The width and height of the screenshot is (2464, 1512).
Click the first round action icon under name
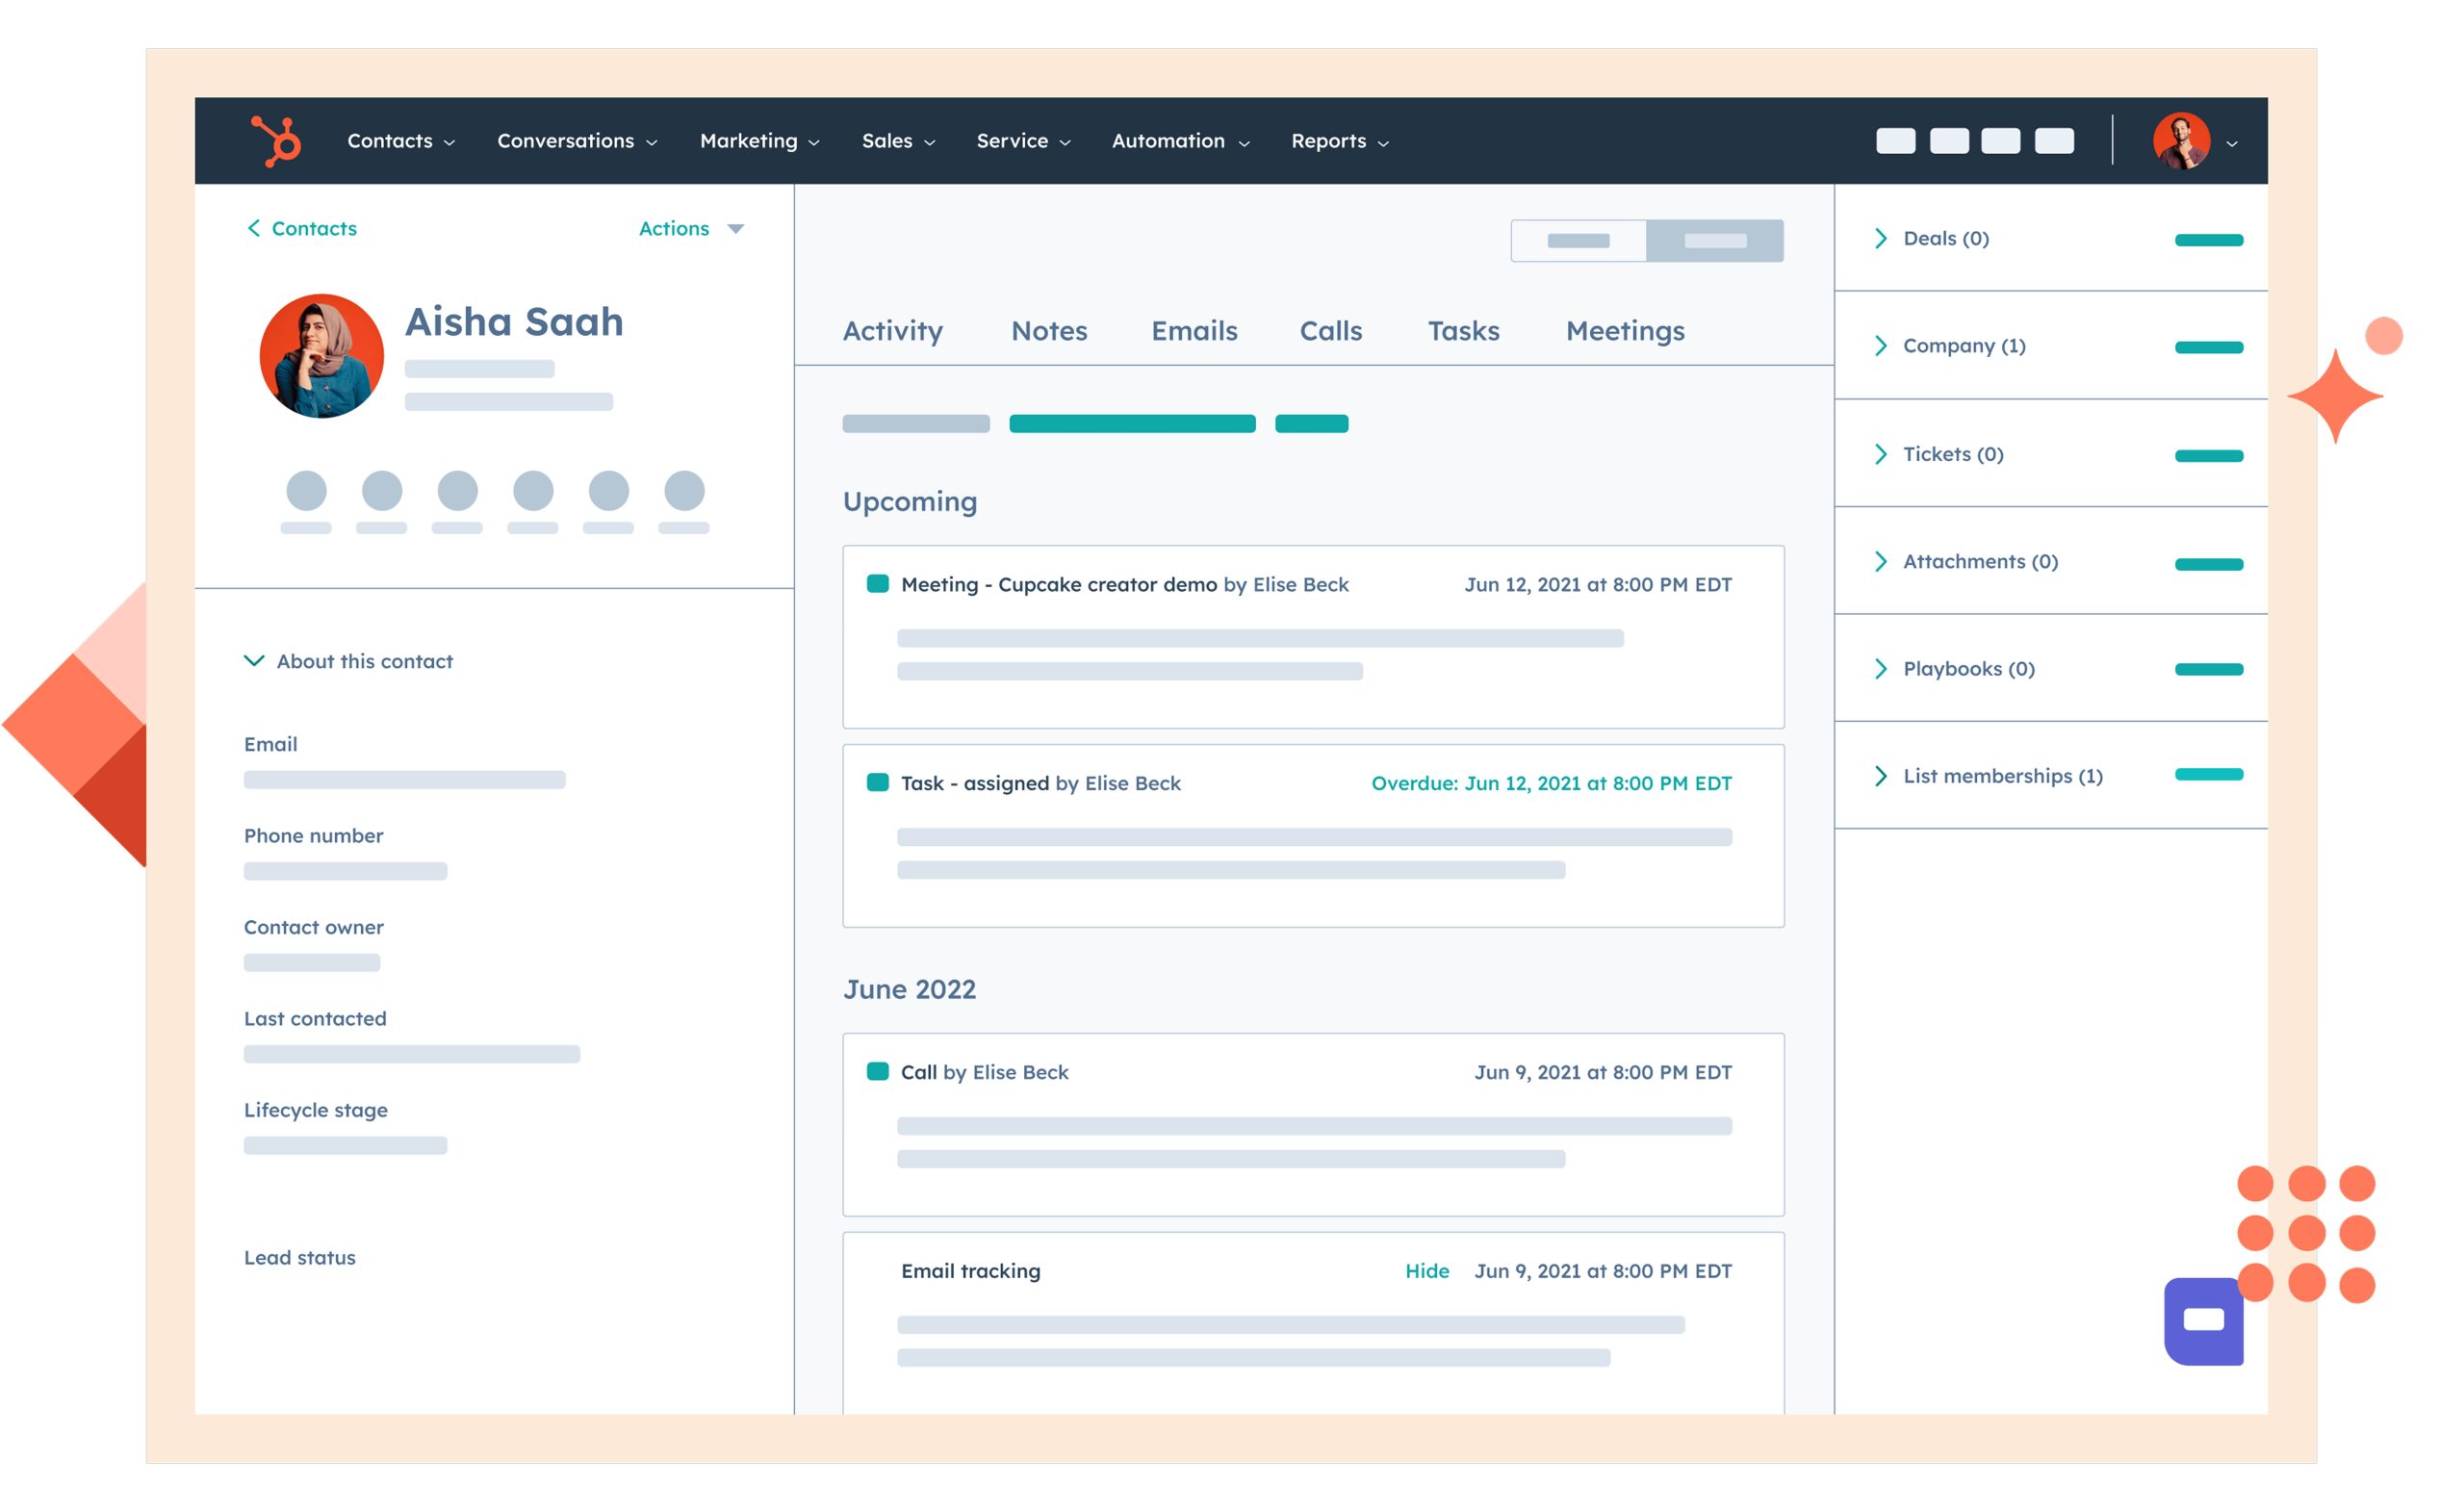pos(306,491)
